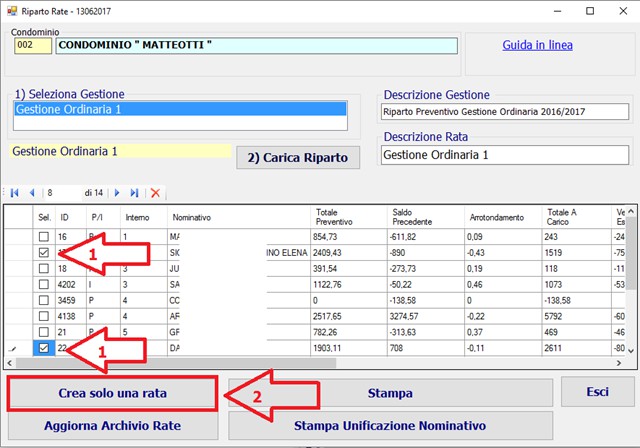Click cell '854,73' in Totale Preventivo
640x448 pixels.
(349, 237)
